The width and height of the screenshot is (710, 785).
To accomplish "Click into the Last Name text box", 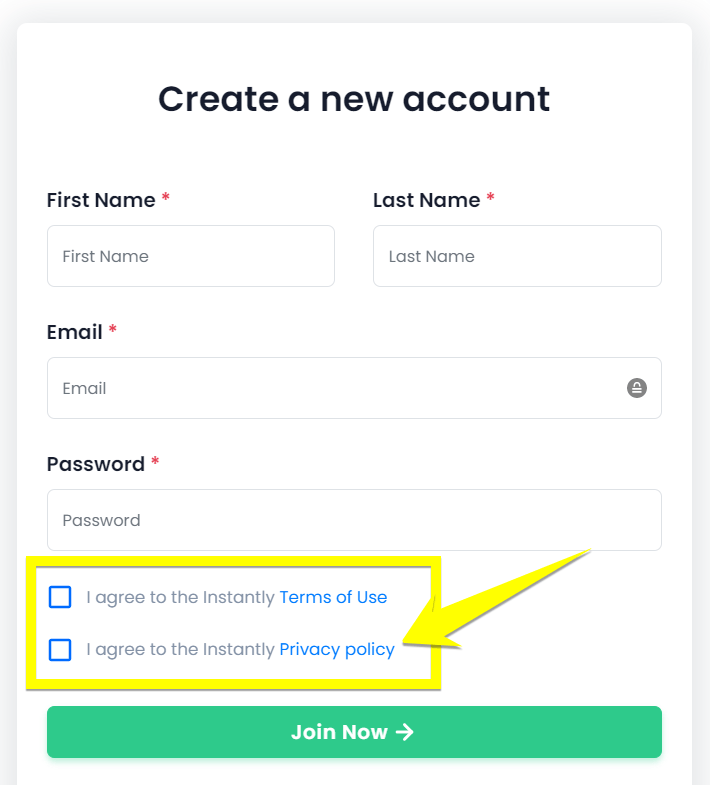I will tap(517, 256).
